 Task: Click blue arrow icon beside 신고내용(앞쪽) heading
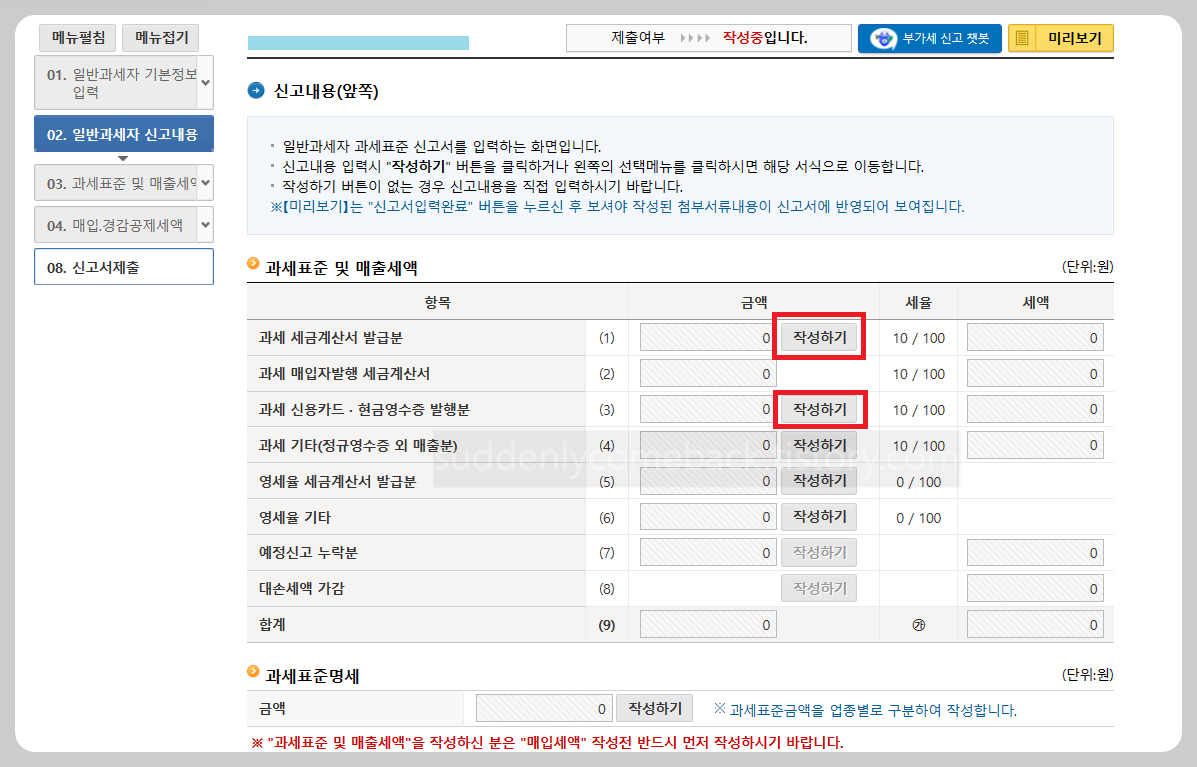click(x=256, y=90)
